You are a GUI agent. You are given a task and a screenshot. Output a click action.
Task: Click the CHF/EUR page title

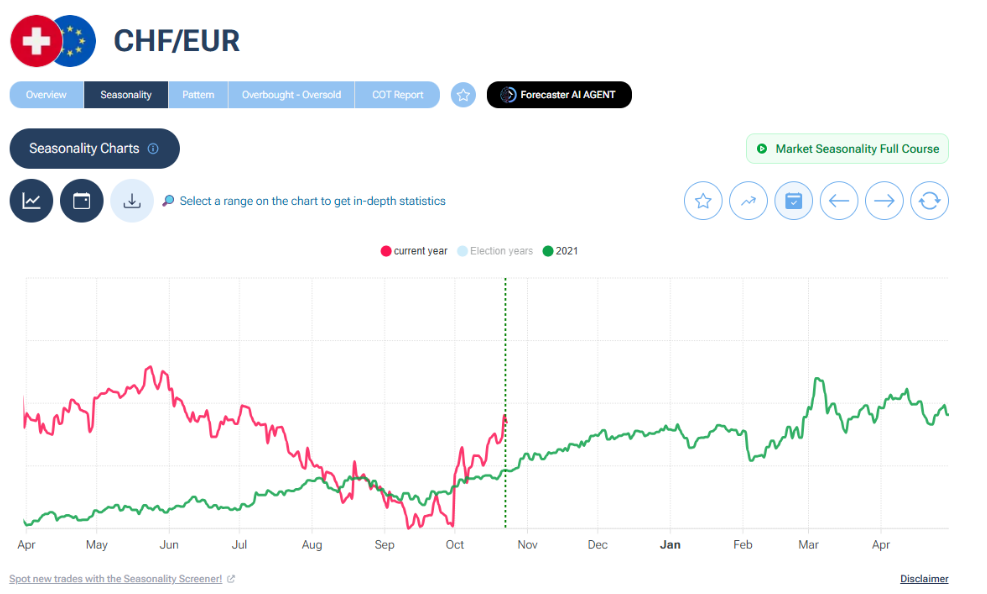(x=176, y=42)
